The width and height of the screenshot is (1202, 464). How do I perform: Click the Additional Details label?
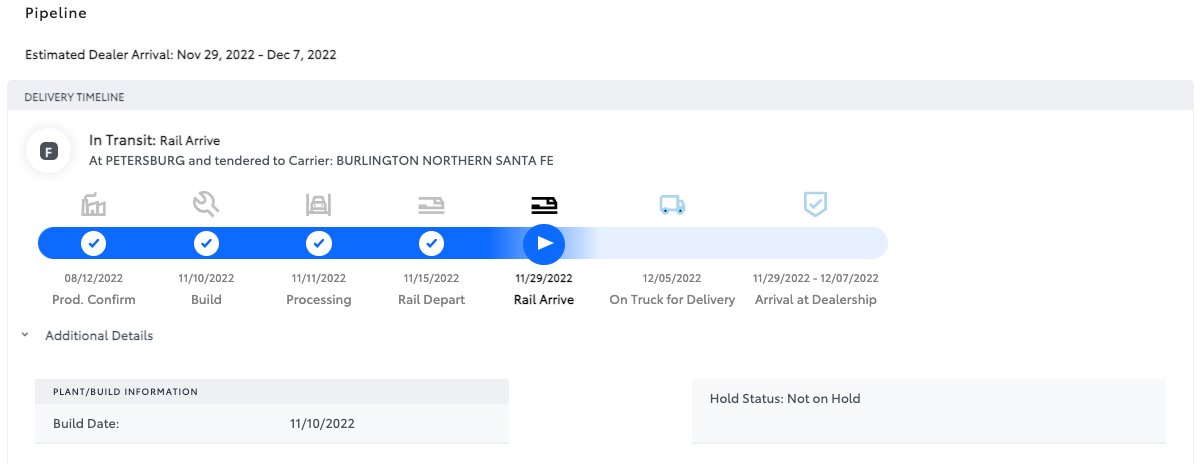[99, 336]
